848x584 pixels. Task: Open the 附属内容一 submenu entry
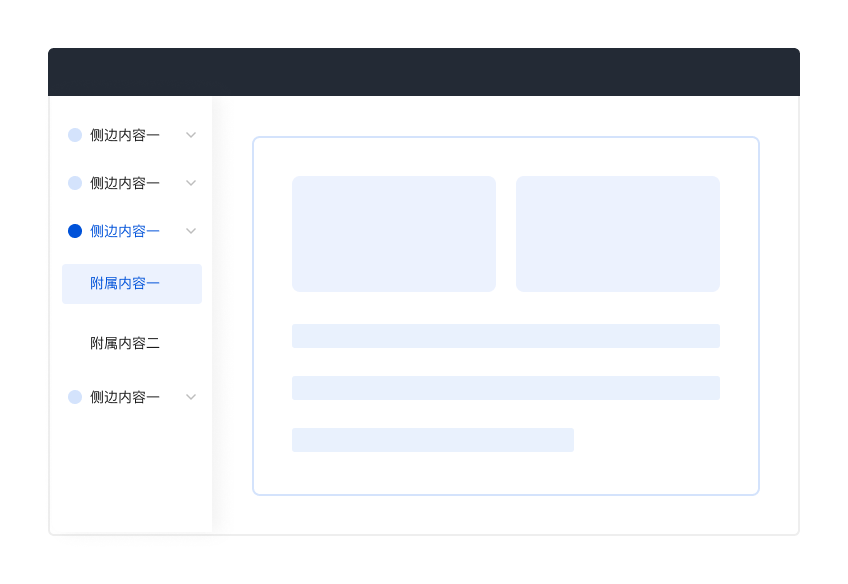pos(132,284)
